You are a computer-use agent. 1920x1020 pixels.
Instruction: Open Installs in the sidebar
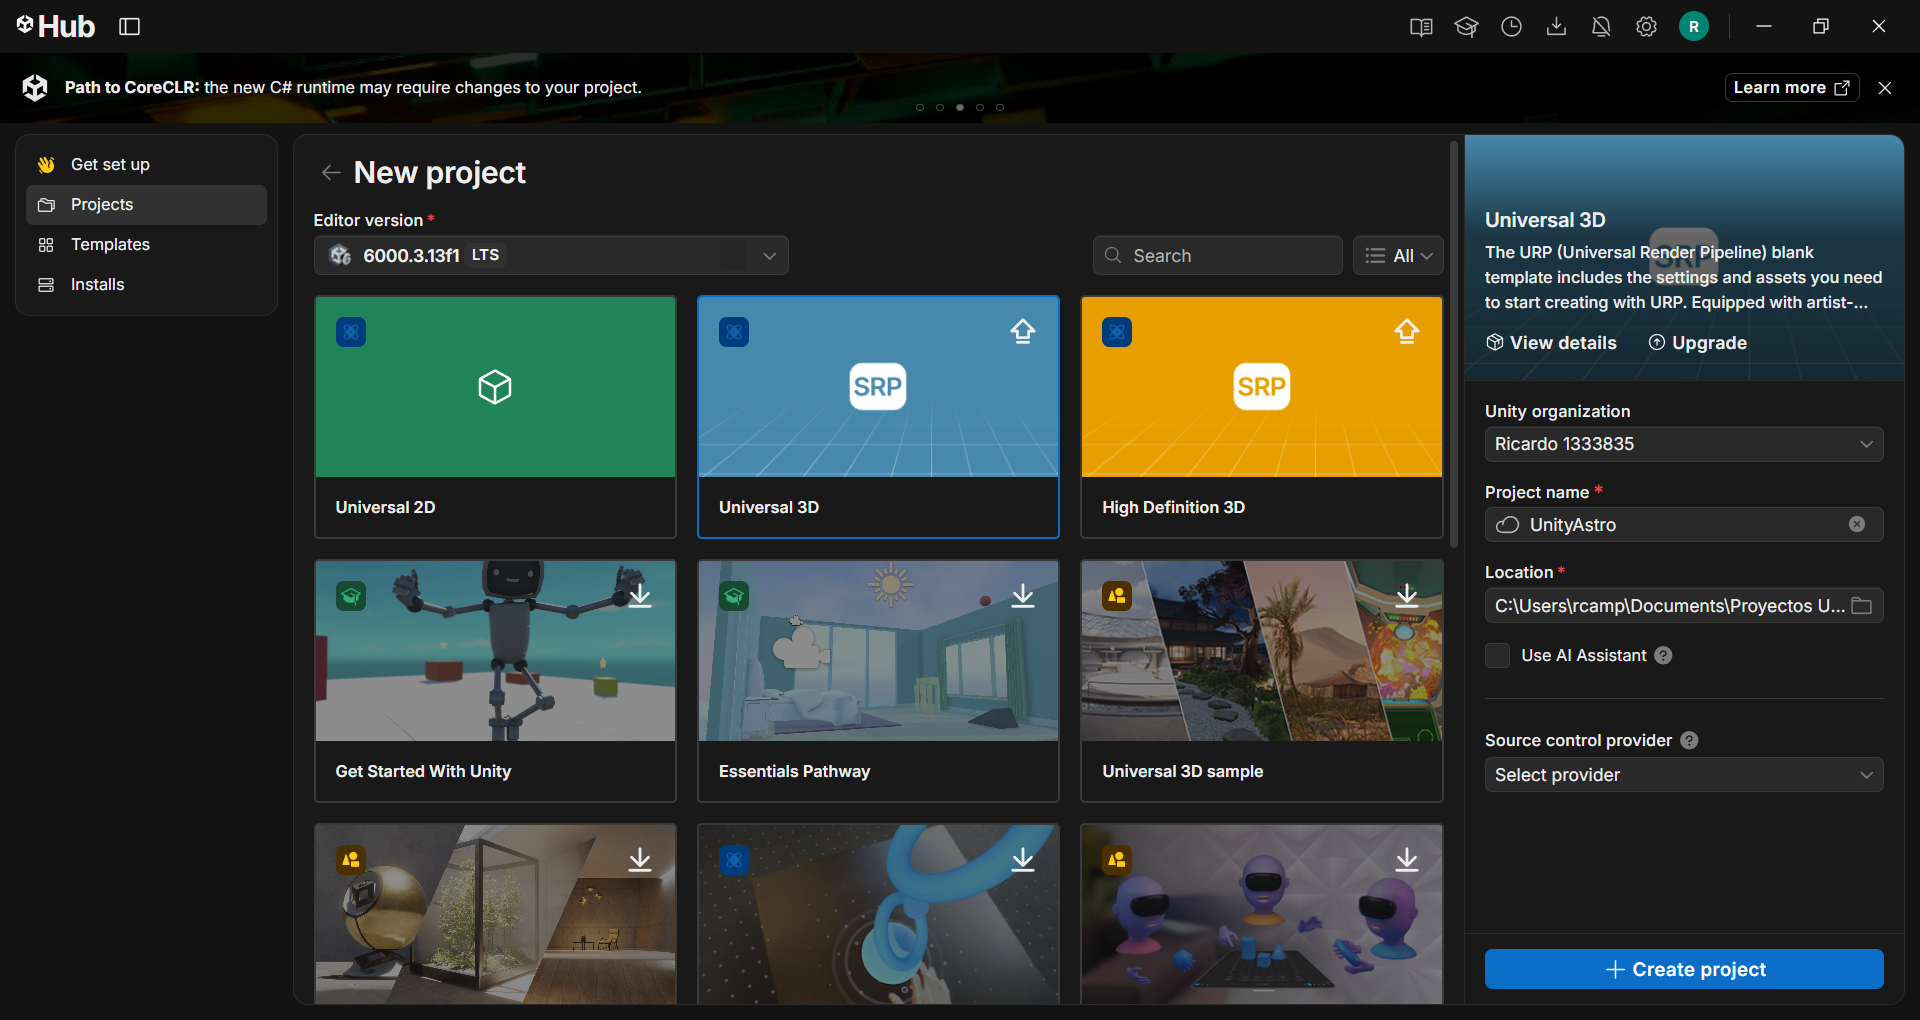click(146, 284)
